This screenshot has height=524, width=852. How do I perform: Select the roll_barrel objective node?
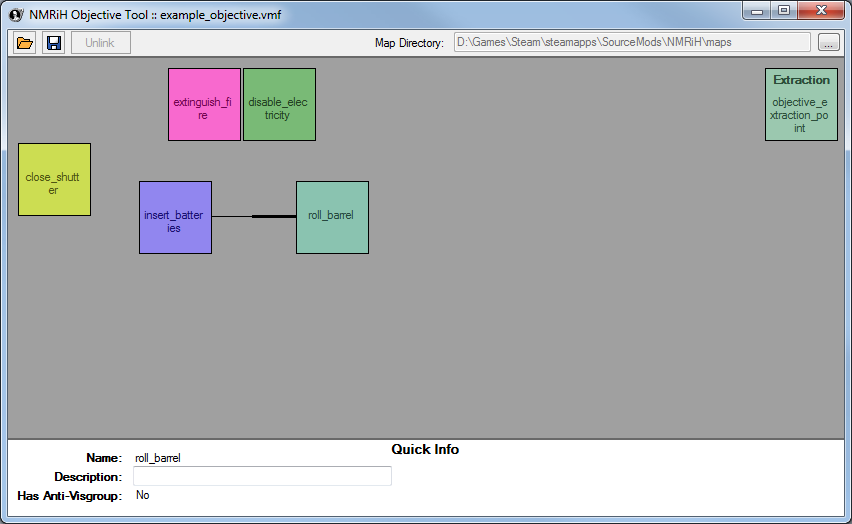(332, 217)
